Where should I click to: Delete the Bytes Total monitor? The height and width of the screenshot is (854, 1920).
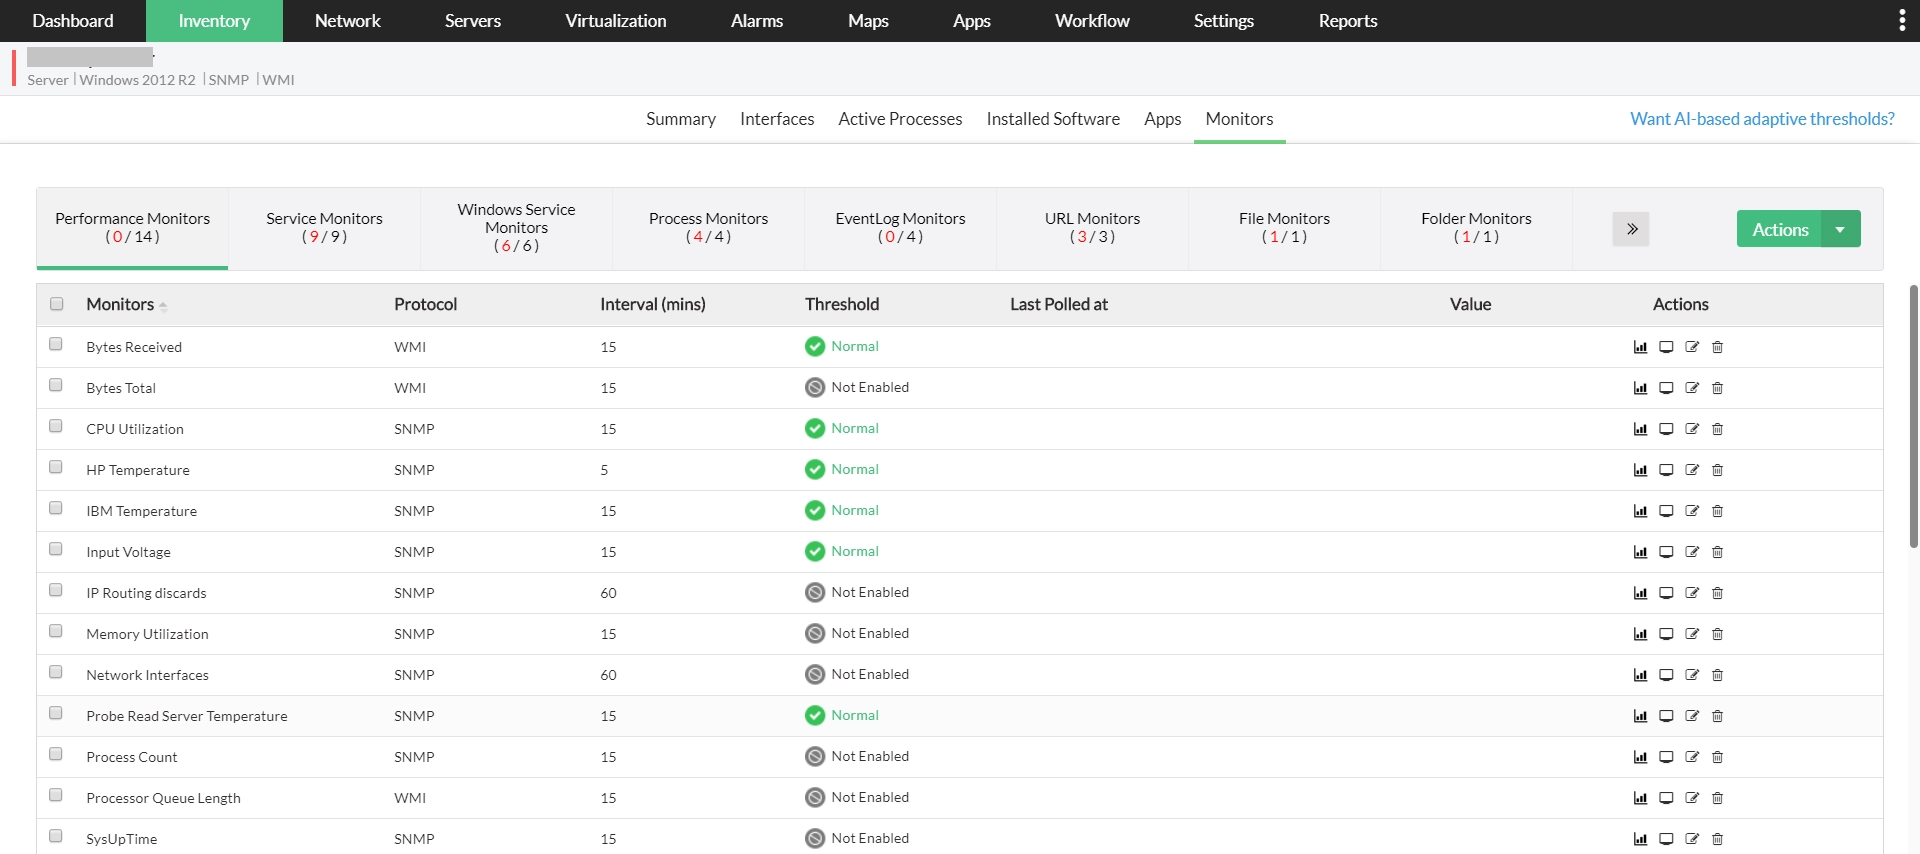coord(1718,388)
